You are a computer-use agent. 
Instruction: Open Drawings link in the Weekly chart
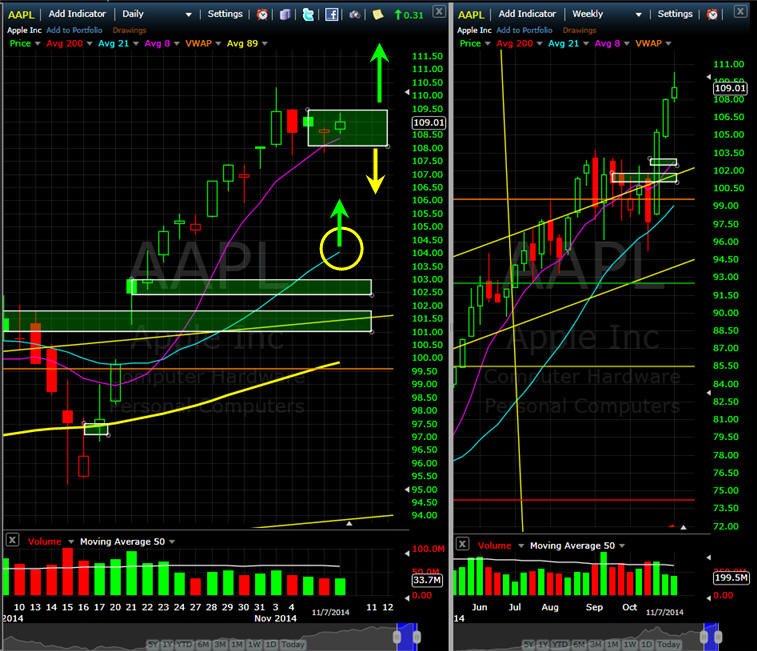pyautogui.click(x=579, y=30)
